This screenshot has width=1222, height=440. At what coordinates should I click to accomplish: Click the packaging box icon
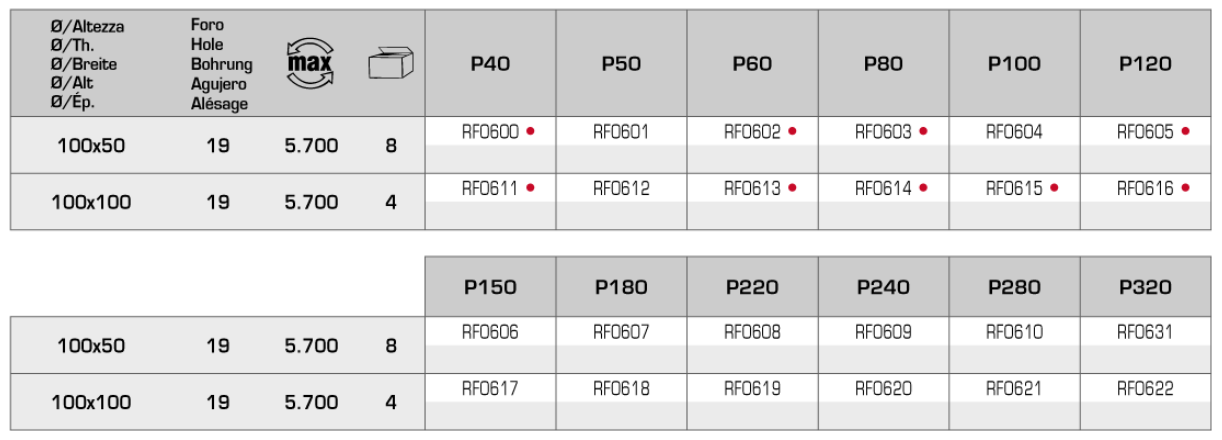391,64
